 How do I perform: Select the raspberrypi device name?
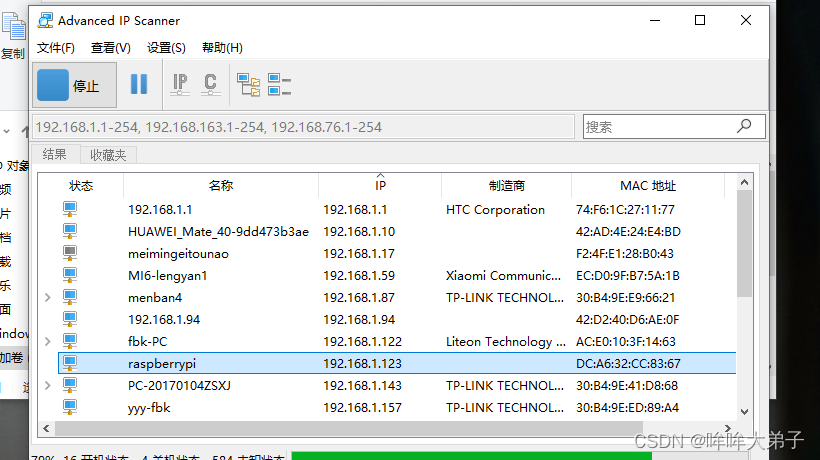(x=162, y=364)
